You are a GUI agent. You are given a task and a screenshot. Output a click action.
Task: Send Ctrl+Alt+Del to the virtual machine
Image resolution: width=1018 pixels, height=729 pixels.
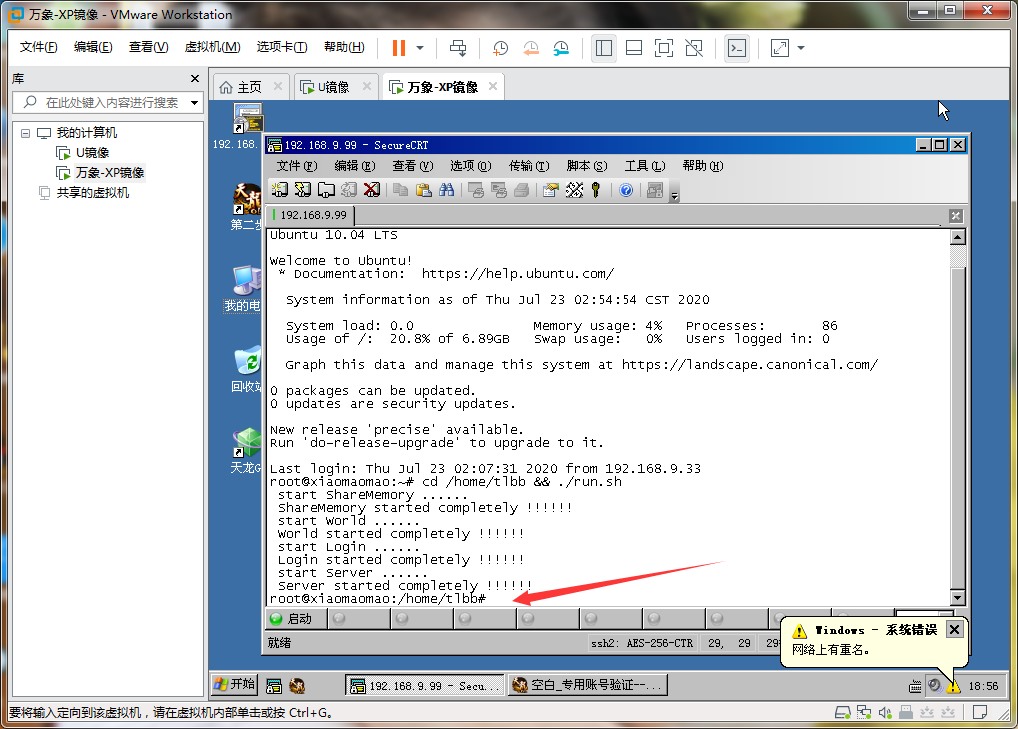[x=458, y=48]
